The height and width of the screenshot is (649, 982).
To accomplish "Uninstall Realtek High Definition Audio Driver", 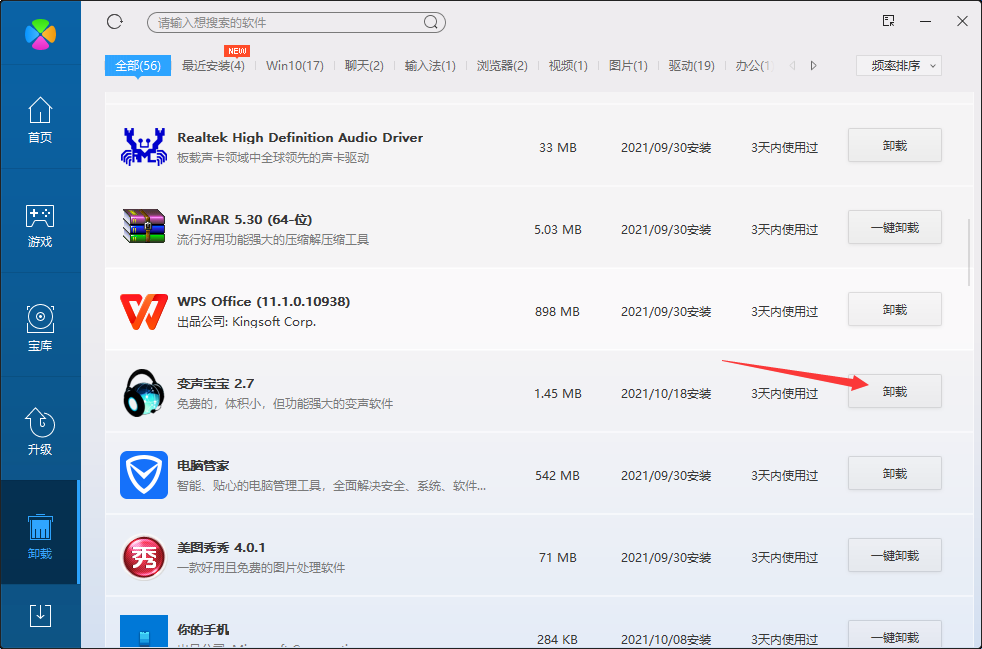I will (895, 145).
